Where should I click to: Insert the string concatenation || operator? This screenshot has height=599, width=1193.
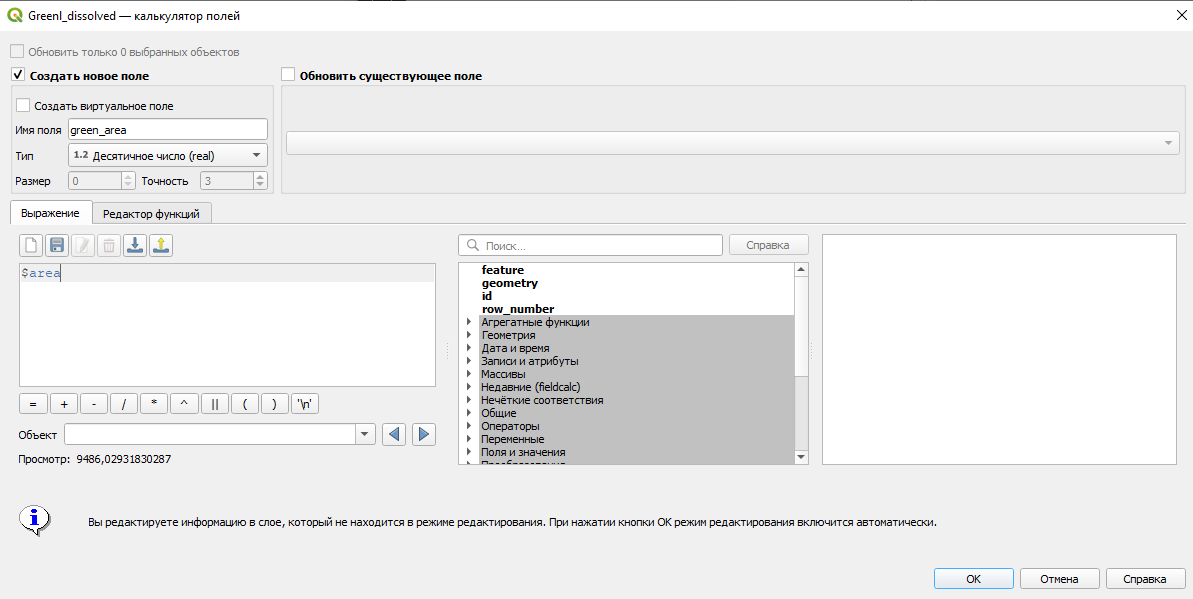215,404
